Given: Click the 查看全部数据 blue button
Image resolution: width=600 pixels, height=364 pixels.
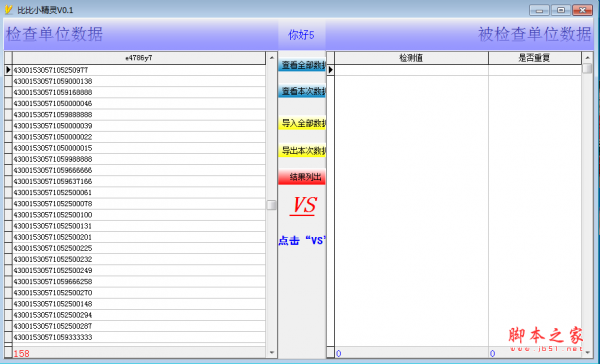Looking at the screenshot, I should pyautogui.click(x=302, y=65).
